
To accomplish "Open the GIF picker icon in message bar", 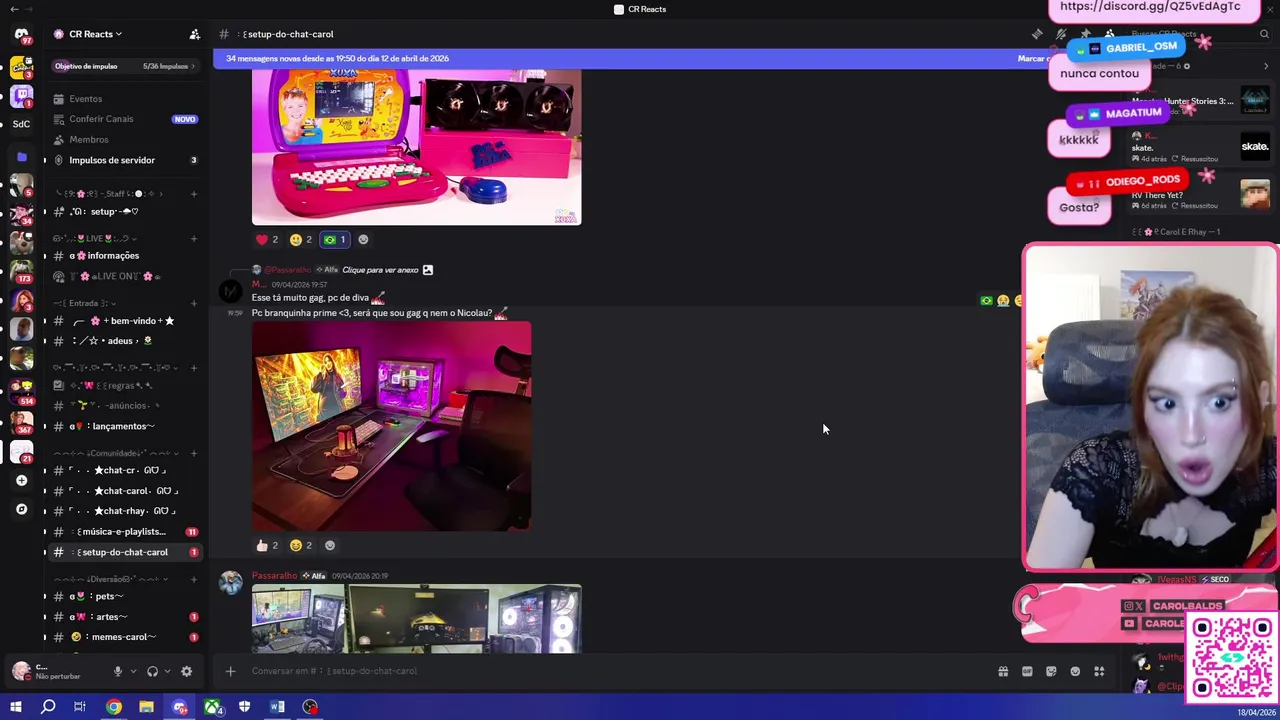I will [x=1027, y=671].
